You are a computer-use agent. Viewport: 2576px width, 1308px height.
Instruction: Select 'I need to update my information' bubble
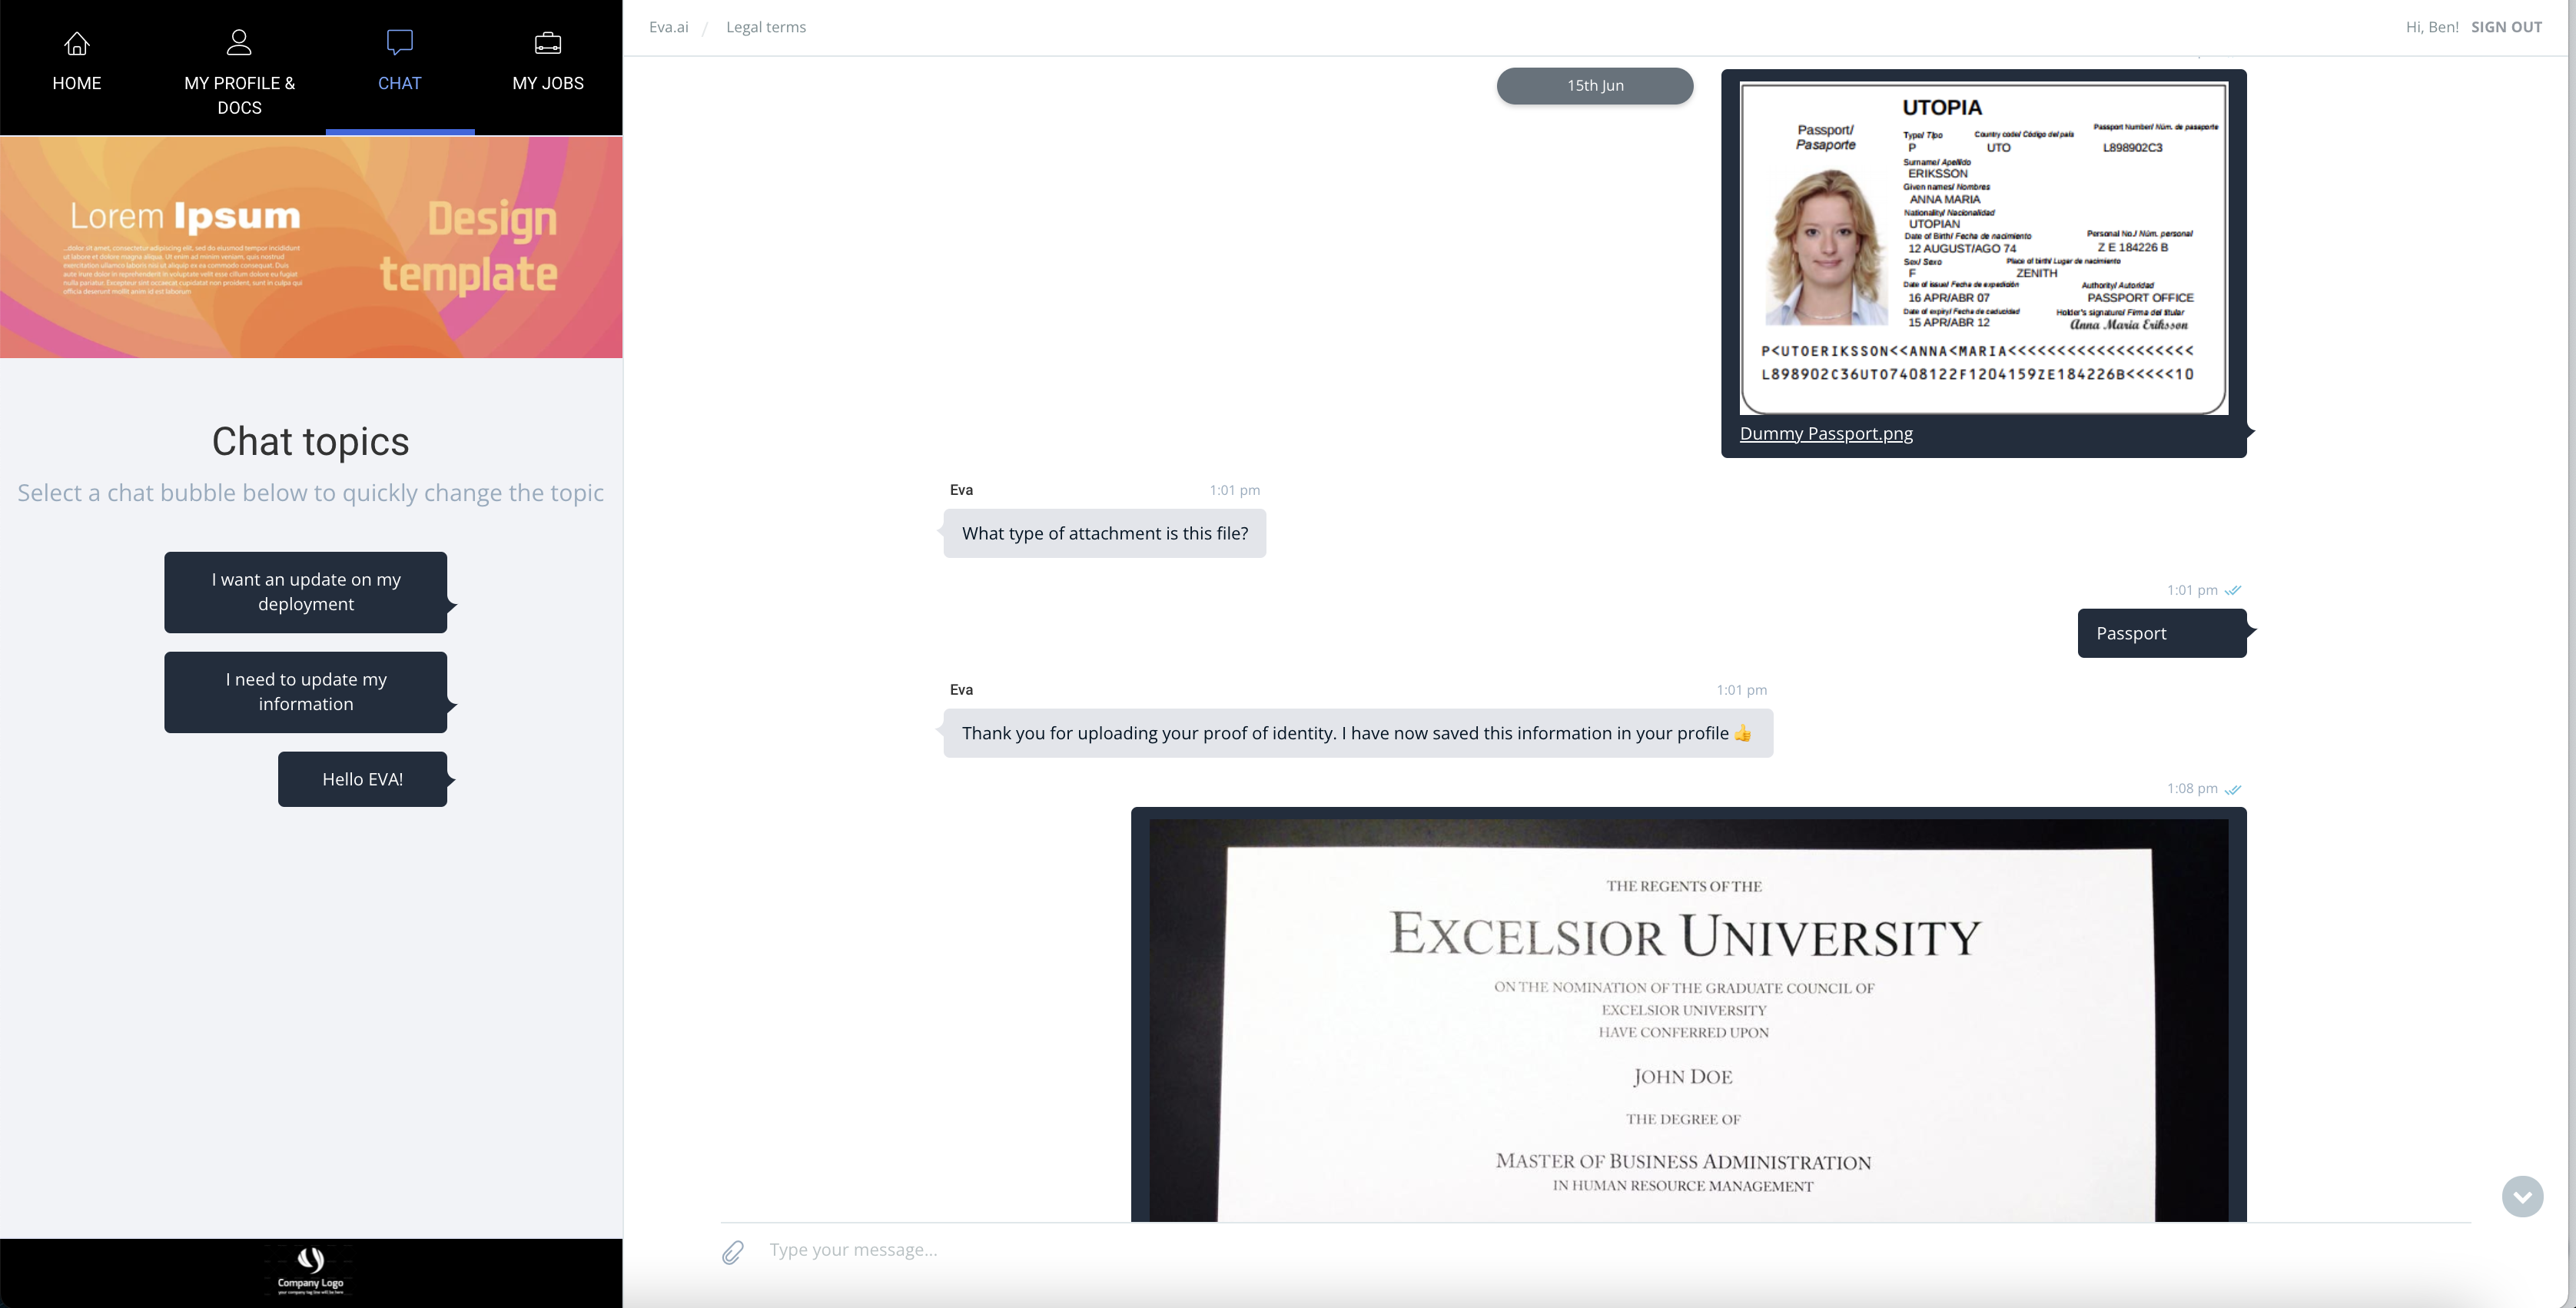pyautogui.click(x=305, y=692)
